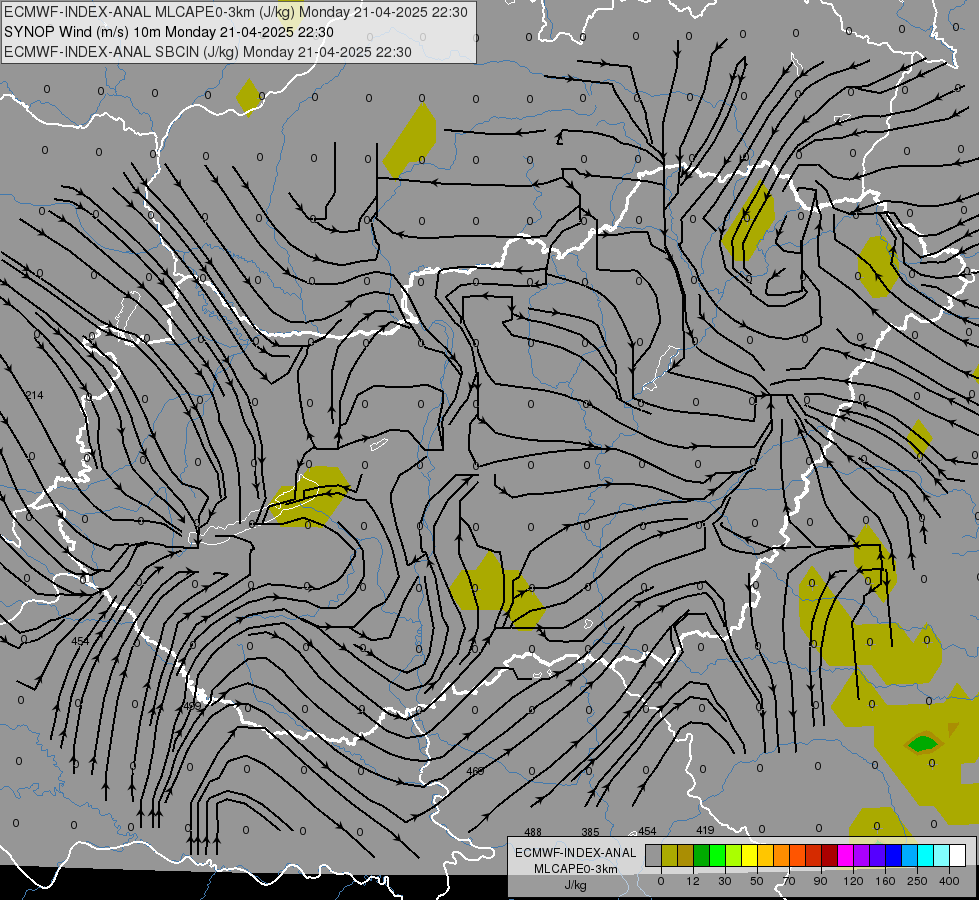Viewport: 979px width, 900px height.
Task: Click the legend value label 400
Action: click(x=949, y=881)
